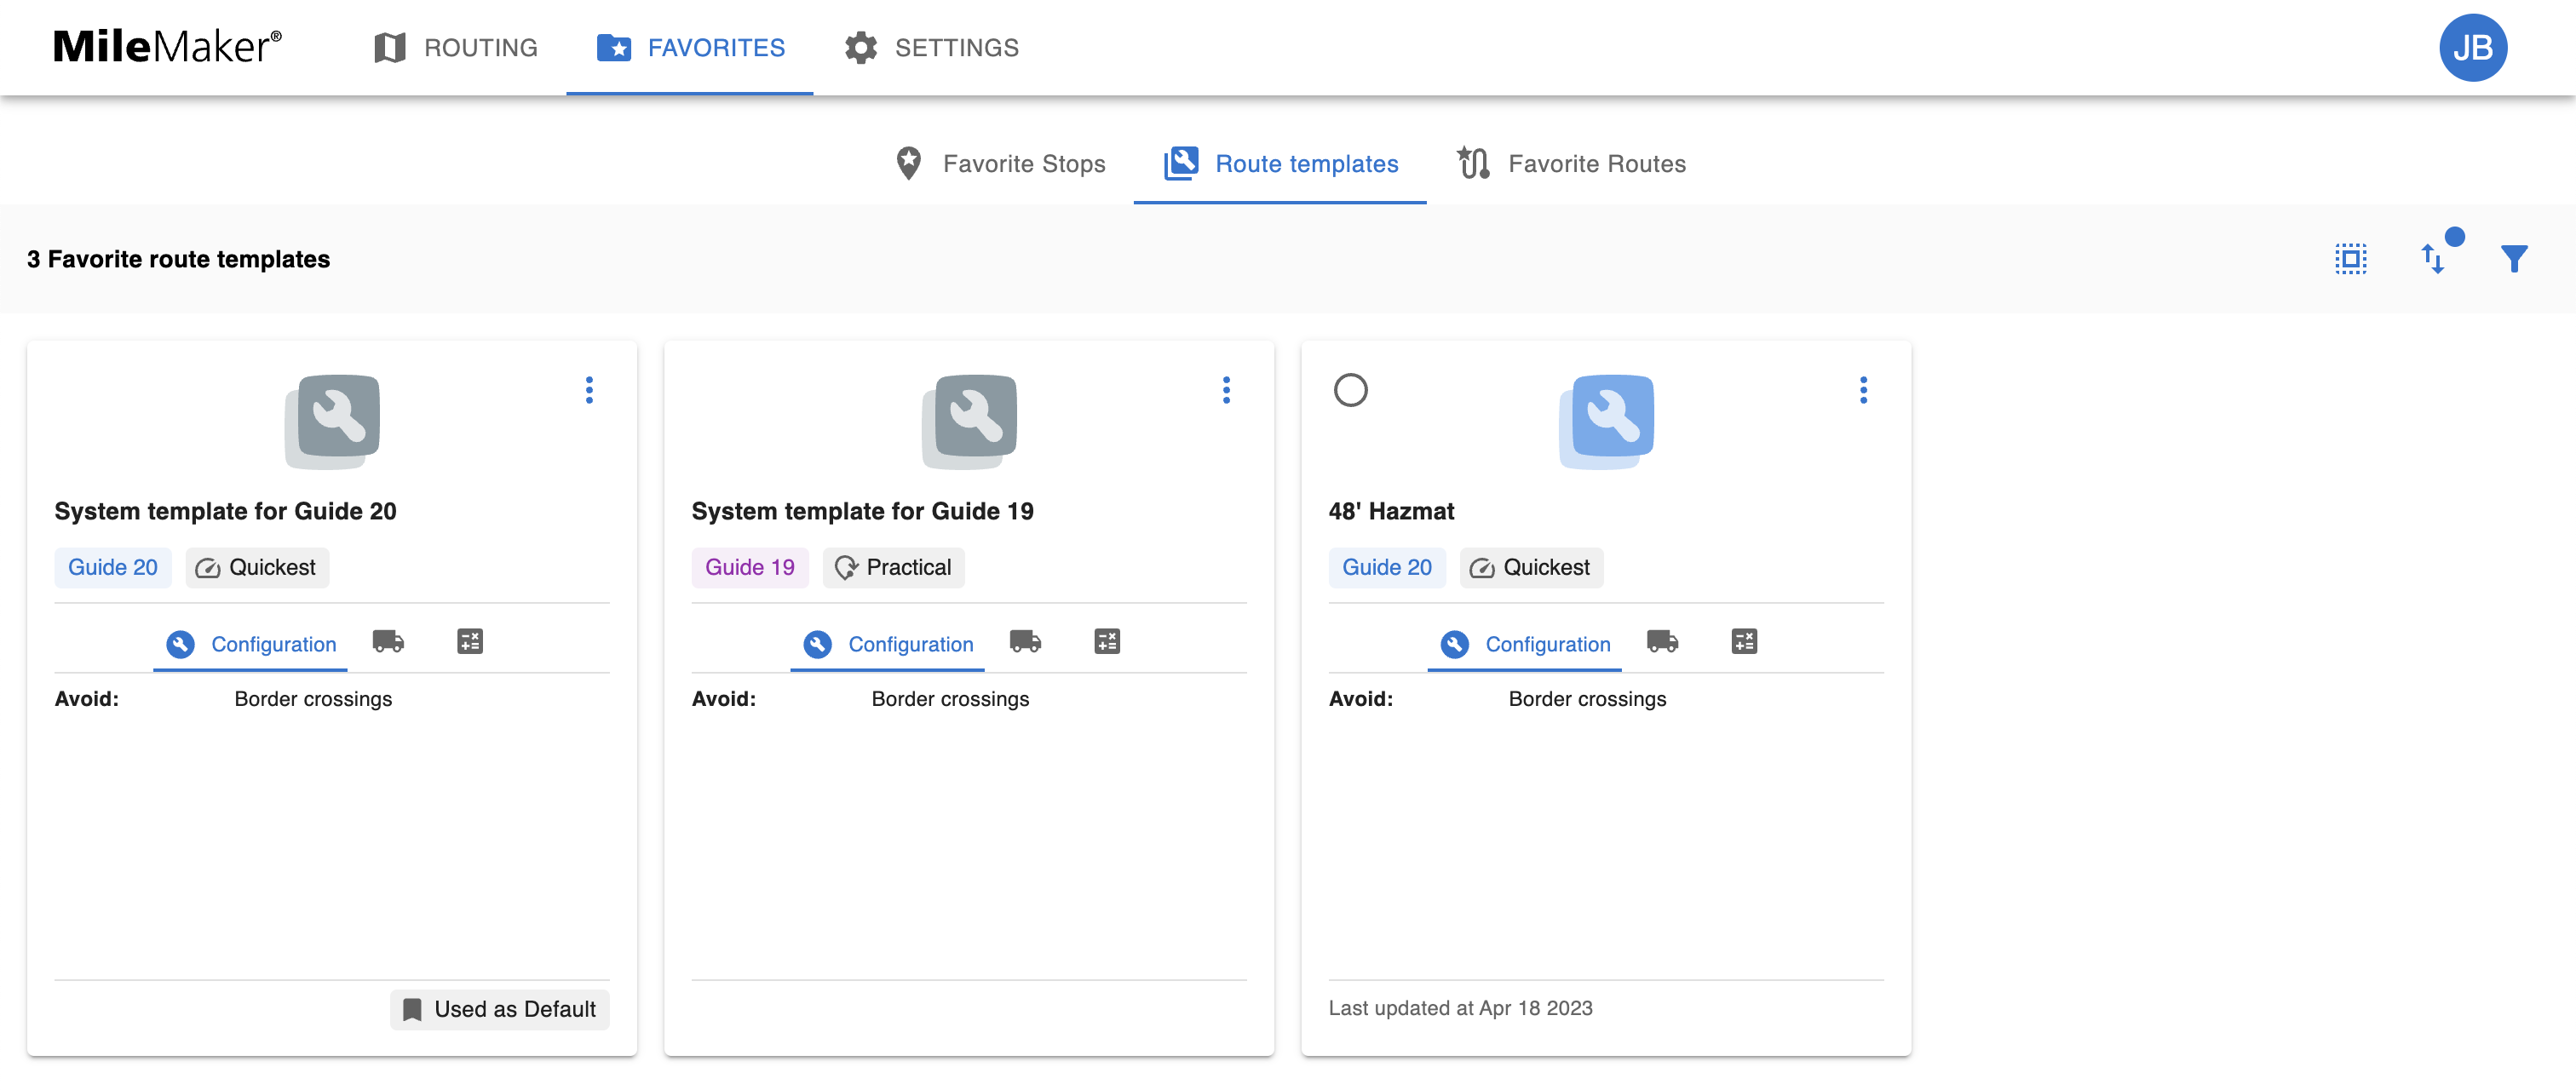Open the Settings section
This screenshot has height=1090, width=2576.
931,47
